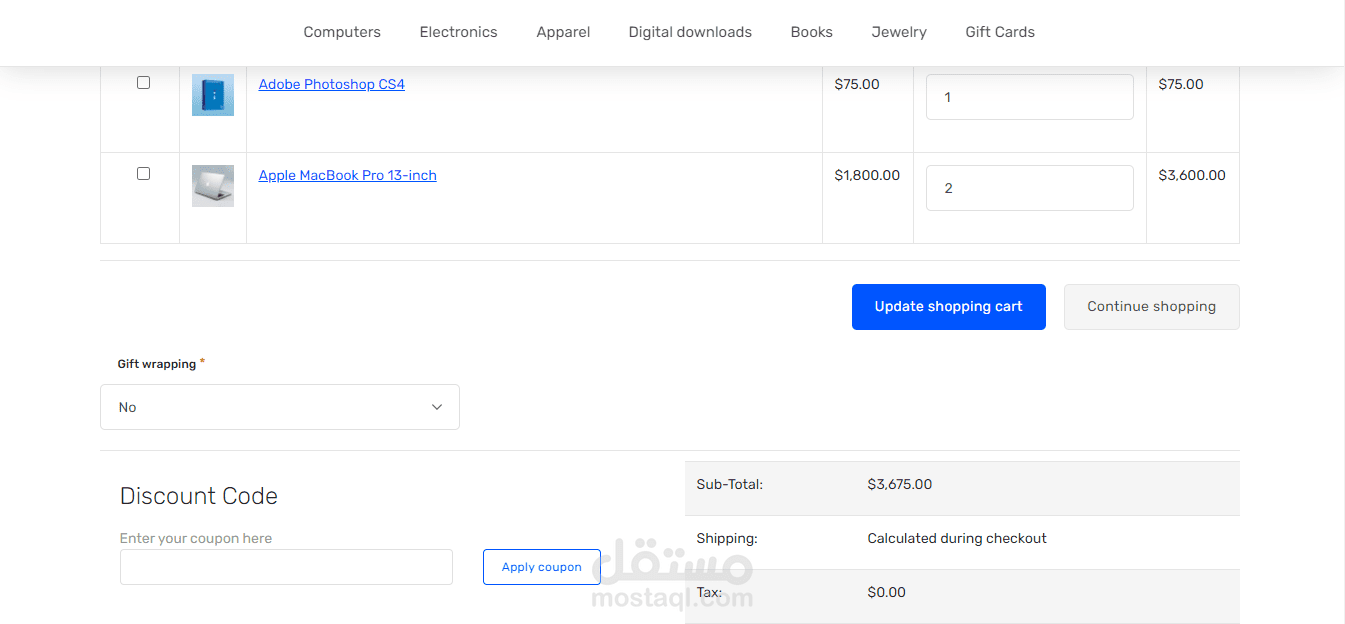
Task: Check the Adobe Photoshop CS4 remove checkbox
Action: 143,83
